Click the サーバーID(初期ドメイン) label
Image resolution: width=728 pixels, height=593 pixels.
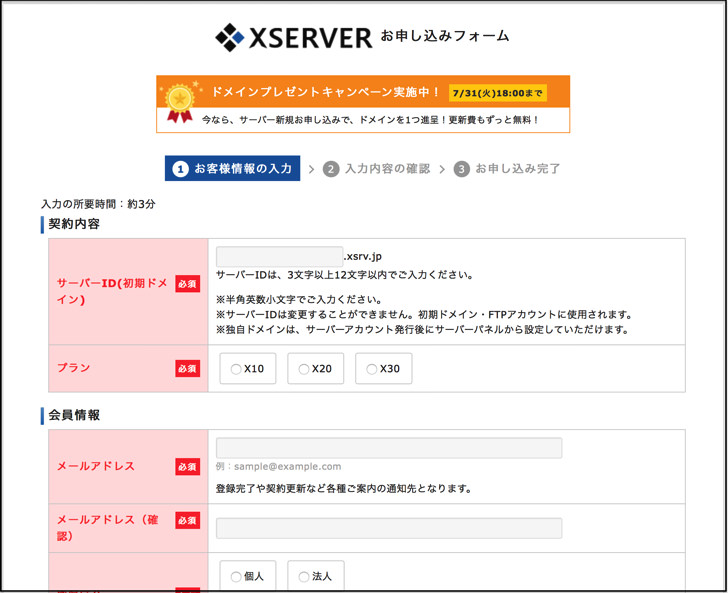tap(112, 291)
